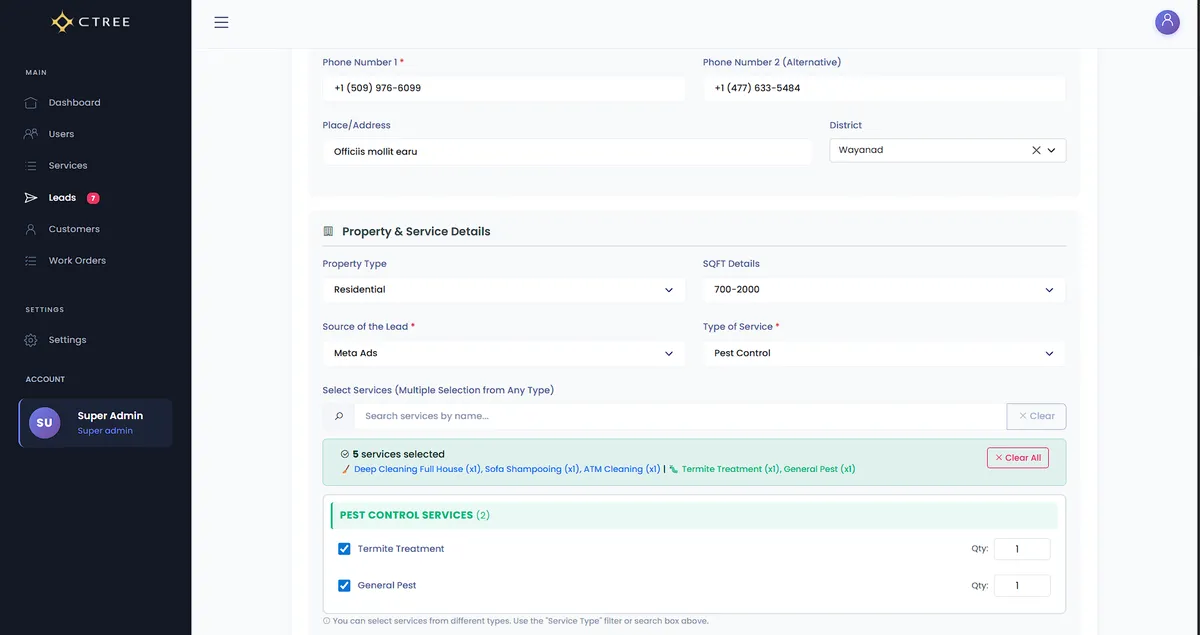Click the Settings gear icon
Viewport: 1200px width, 635px height.
click(x=31, y=340)
